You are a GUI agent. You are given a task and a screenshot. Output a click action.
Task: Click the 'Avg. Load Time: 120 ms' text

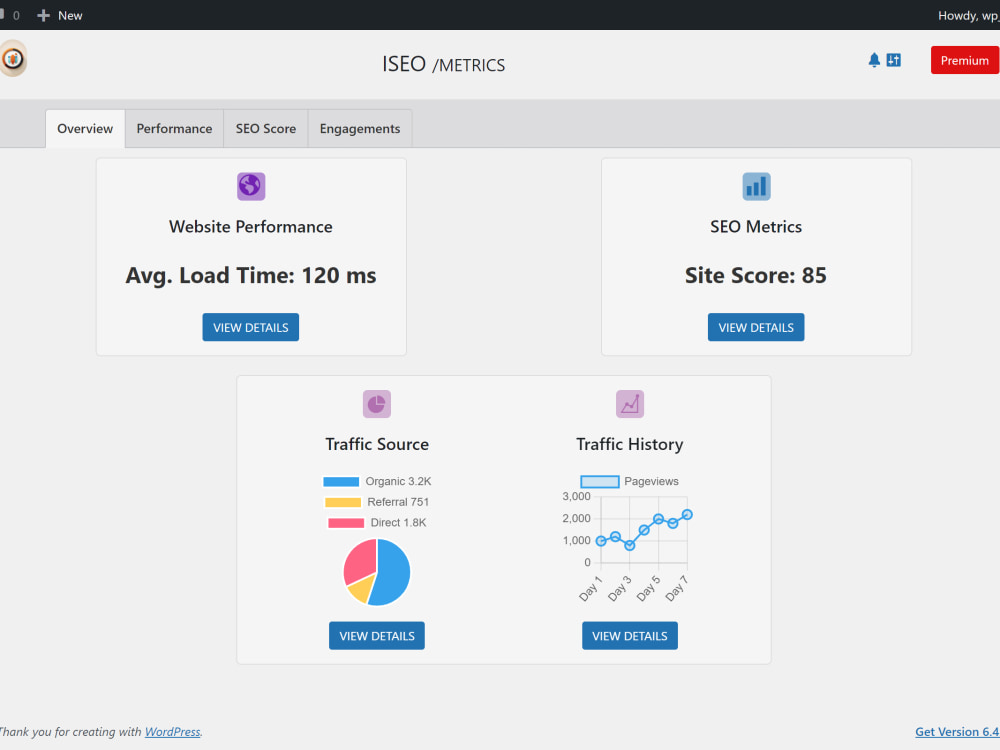[x=251, y=276]
